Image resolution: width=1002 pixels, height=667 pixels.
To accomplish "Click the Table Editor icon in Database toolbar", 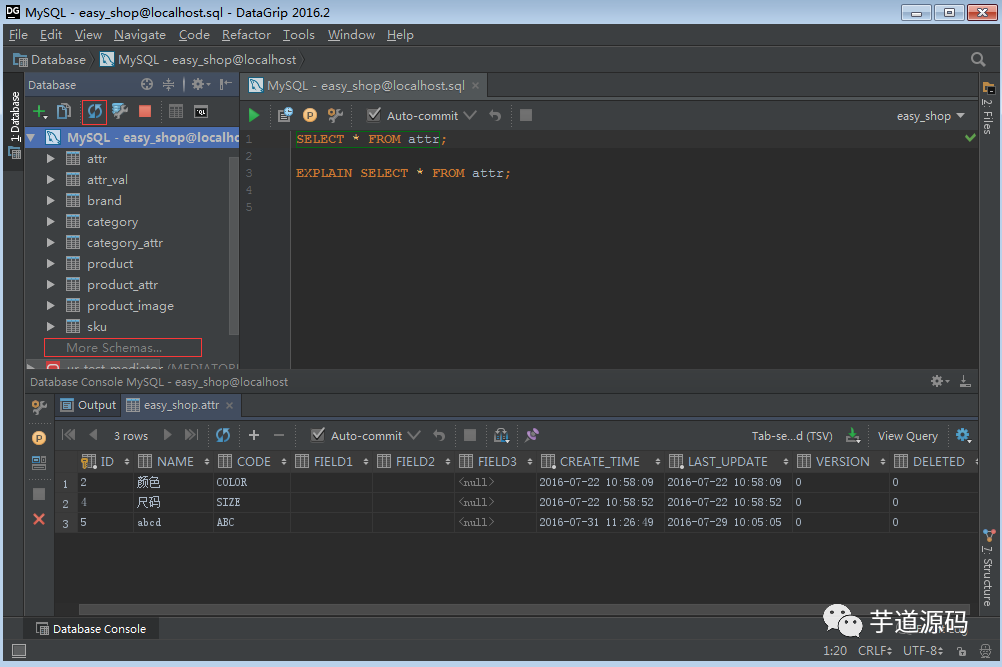I will 176,112.
